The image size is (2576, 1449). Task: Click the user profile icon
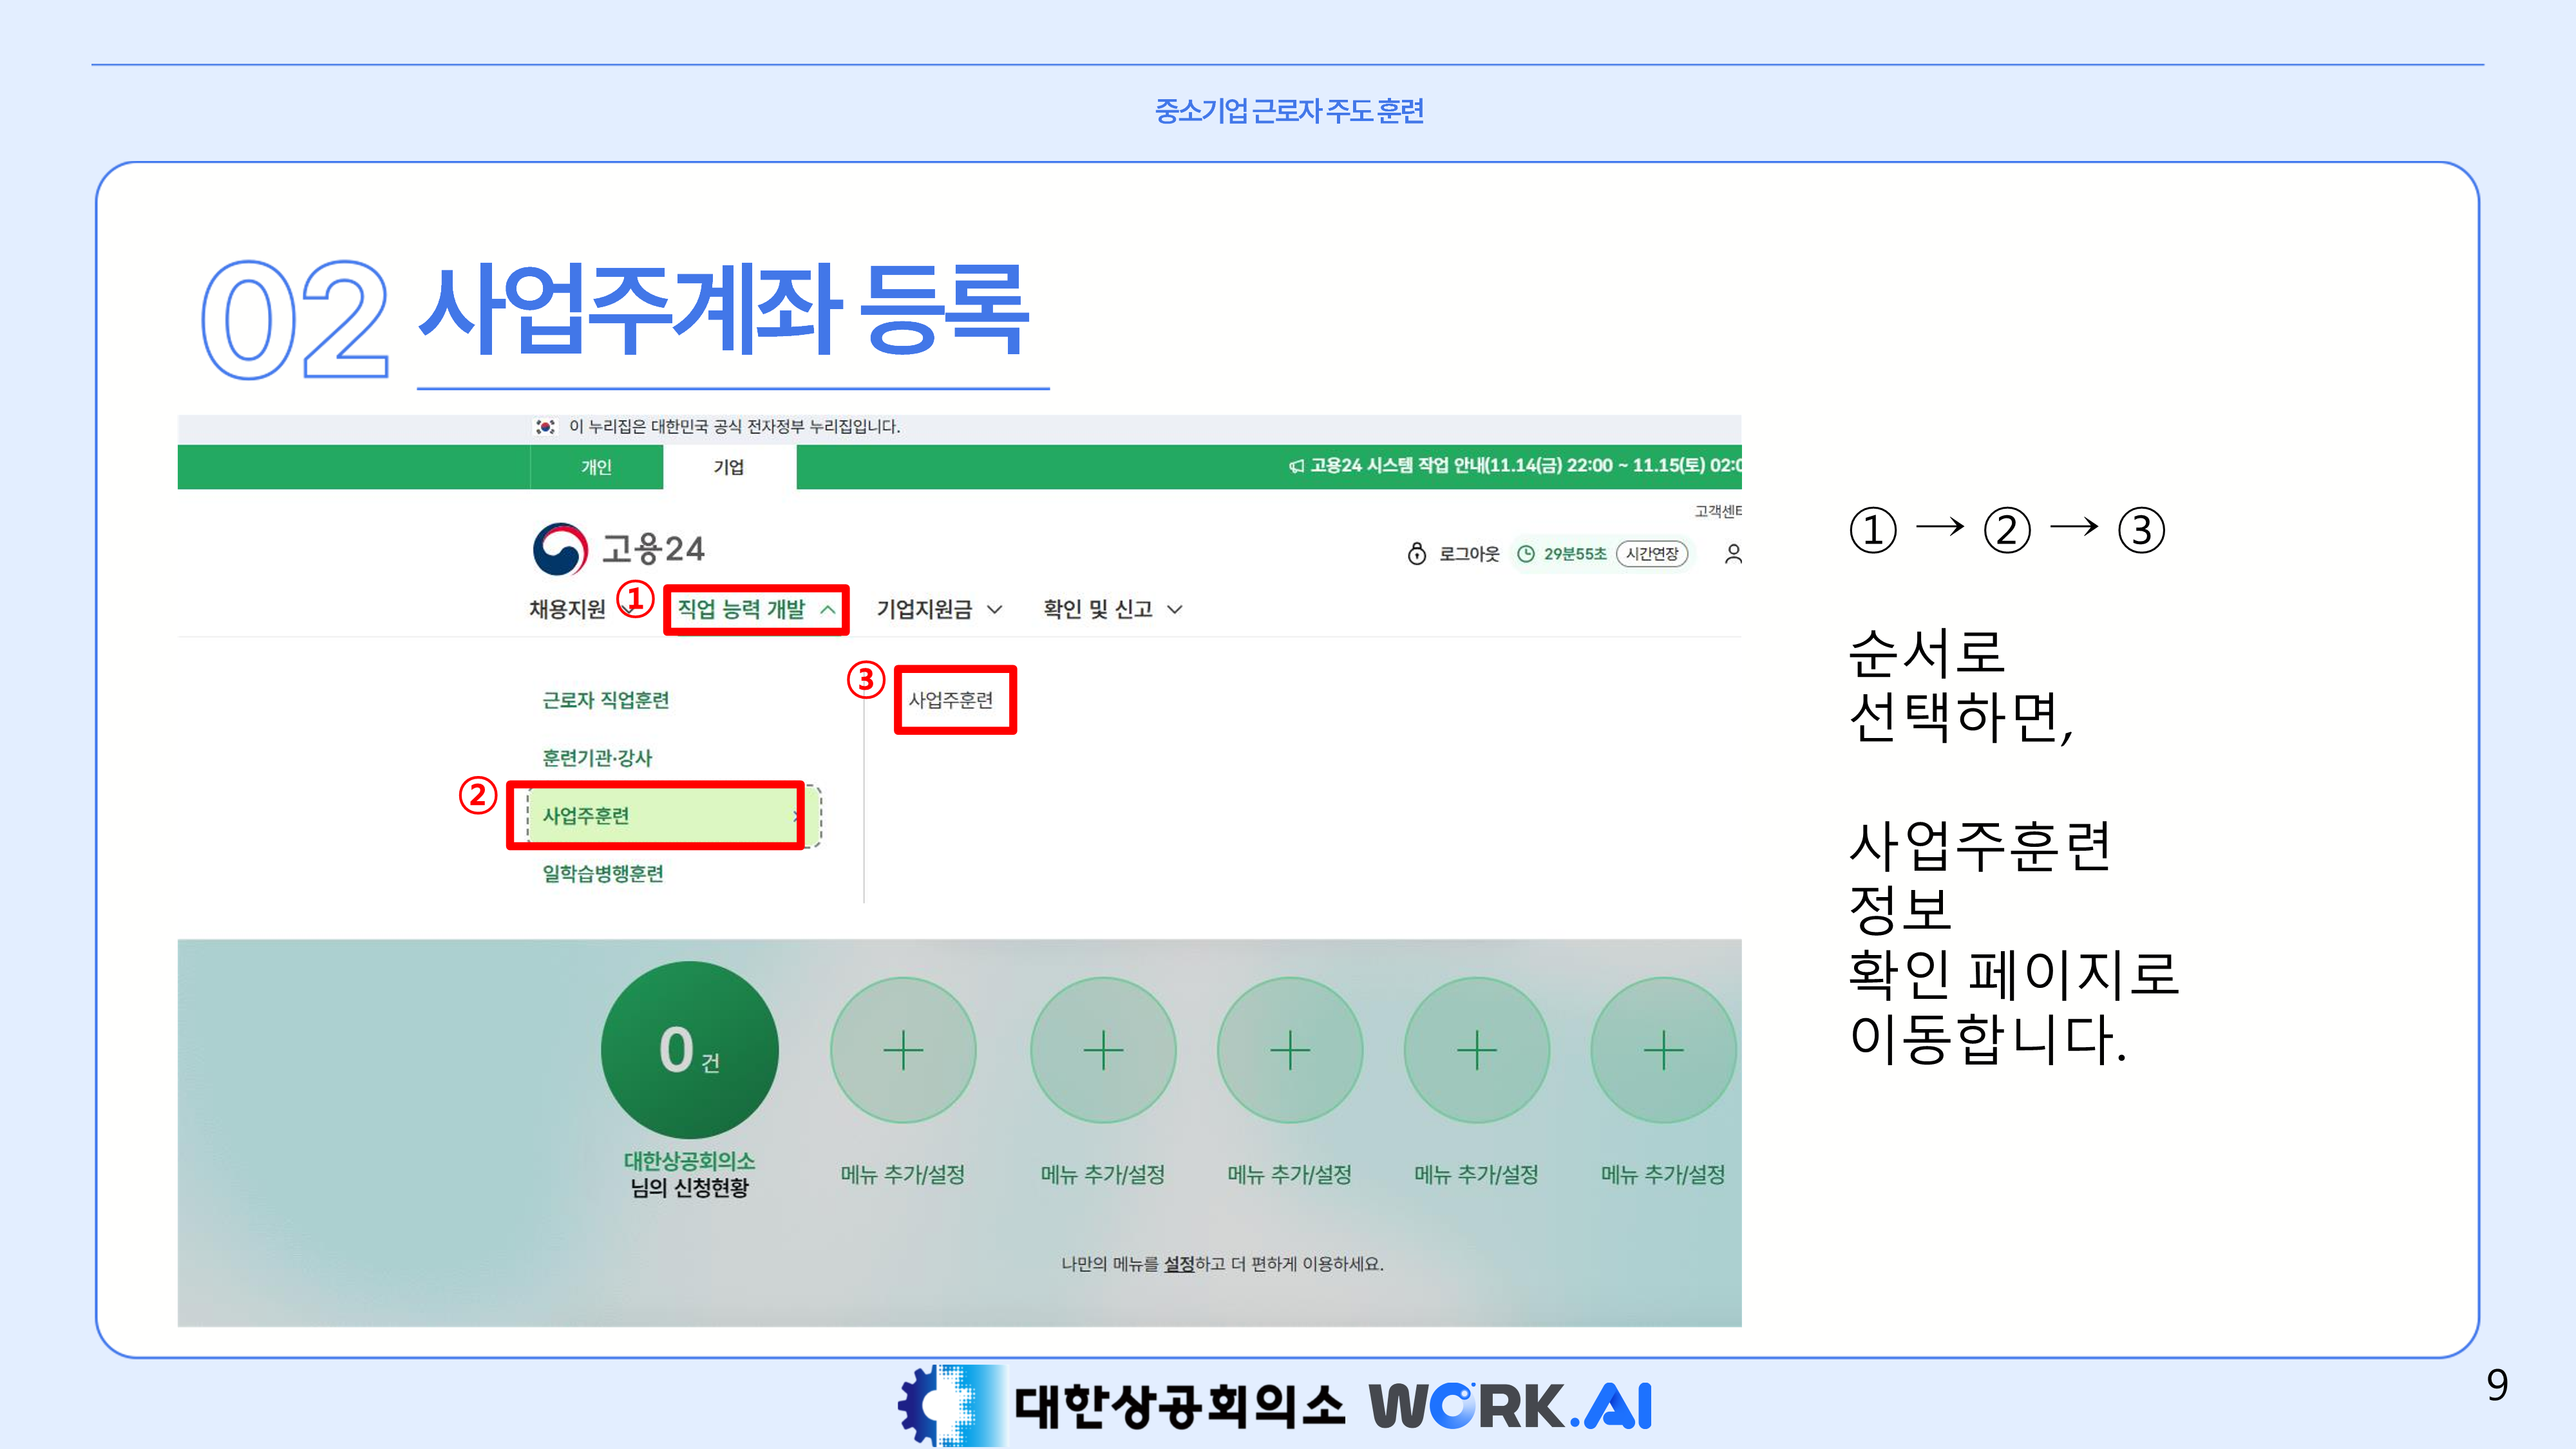[x=1733, y=554]
